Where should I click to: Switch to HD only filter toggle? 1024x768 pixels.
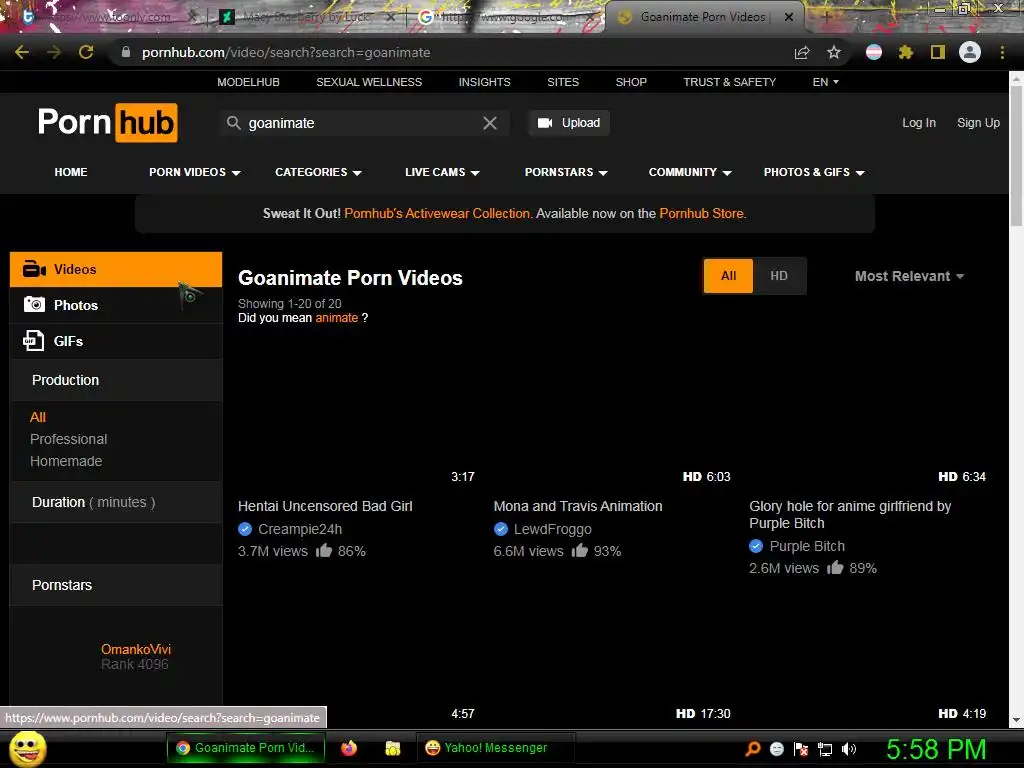778,276
